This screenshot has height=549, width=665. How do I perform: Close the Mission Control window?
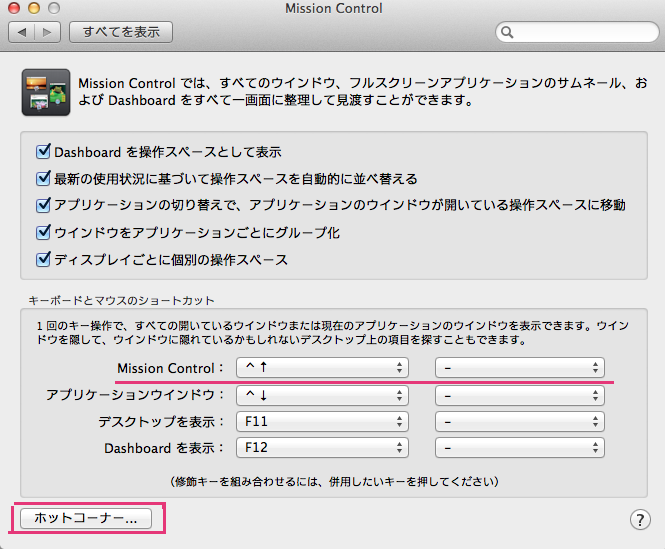14,8
